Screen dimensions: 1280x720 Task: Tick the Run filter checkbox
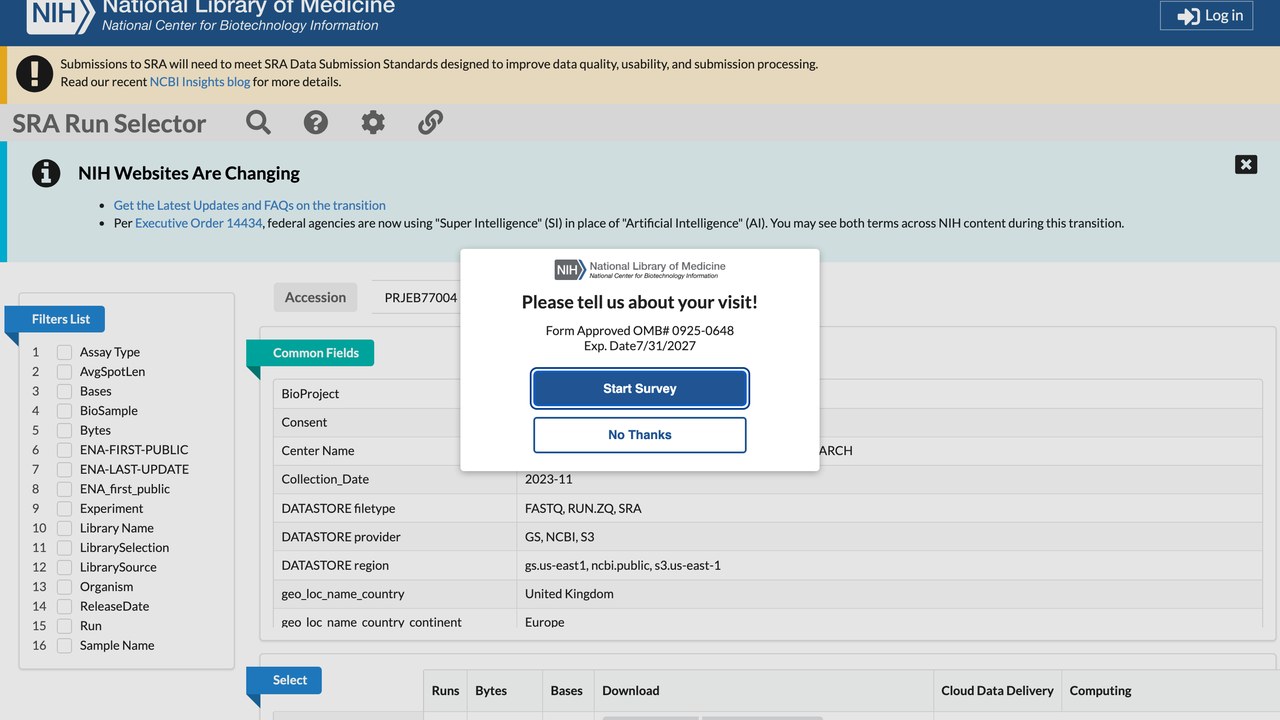point(64,626)
